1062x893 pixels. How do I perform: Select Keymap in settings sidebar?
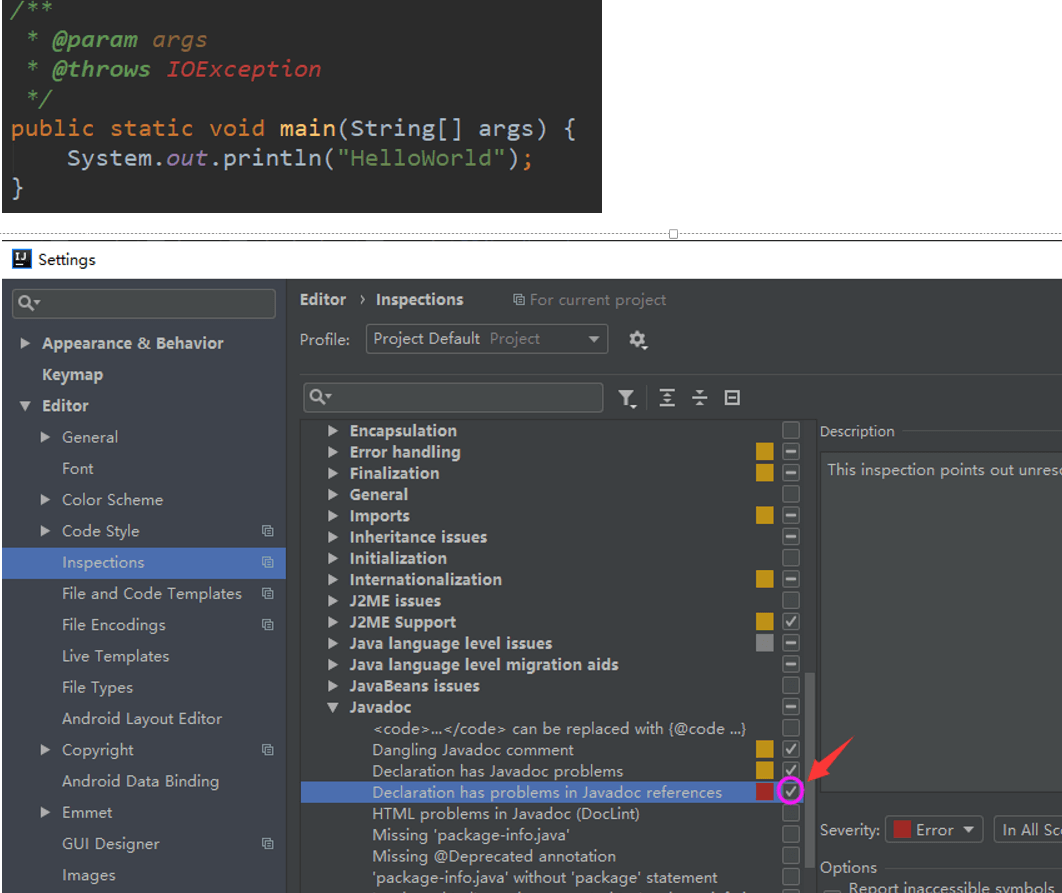tap(72, 375)
